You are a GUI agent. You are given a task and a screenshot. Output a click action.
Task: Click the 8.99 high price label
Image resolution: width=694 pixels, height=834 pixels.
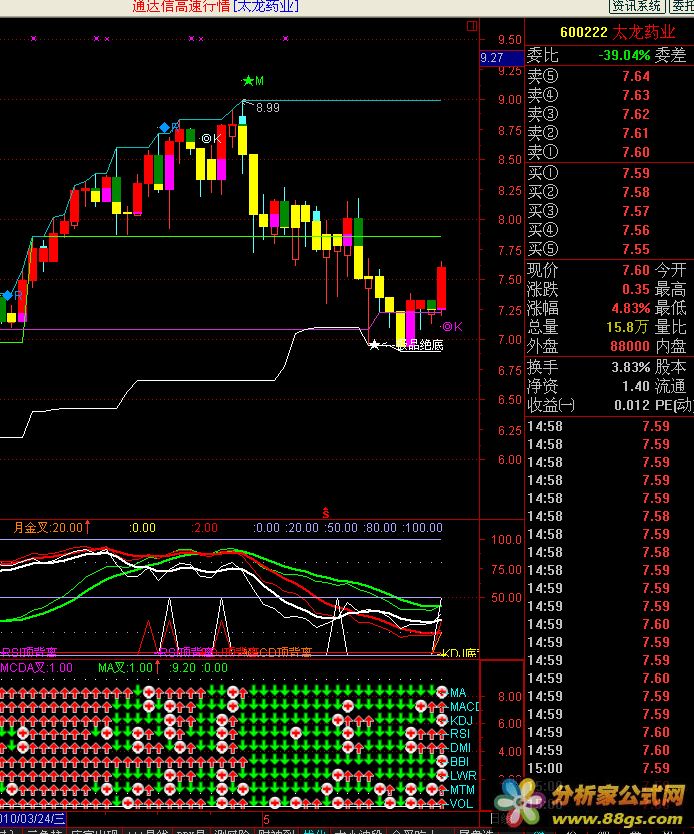[x=267, y=108]
